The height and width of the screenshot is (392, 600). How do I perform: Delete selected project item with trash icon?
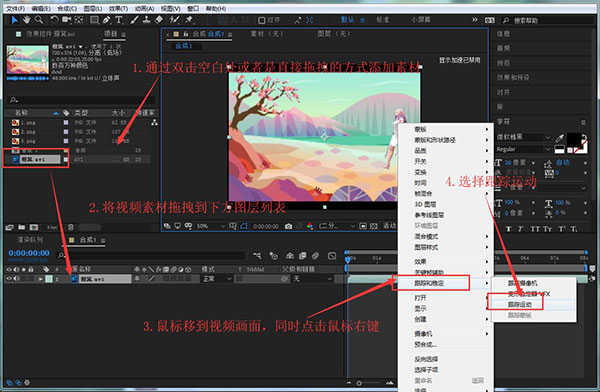71,227
